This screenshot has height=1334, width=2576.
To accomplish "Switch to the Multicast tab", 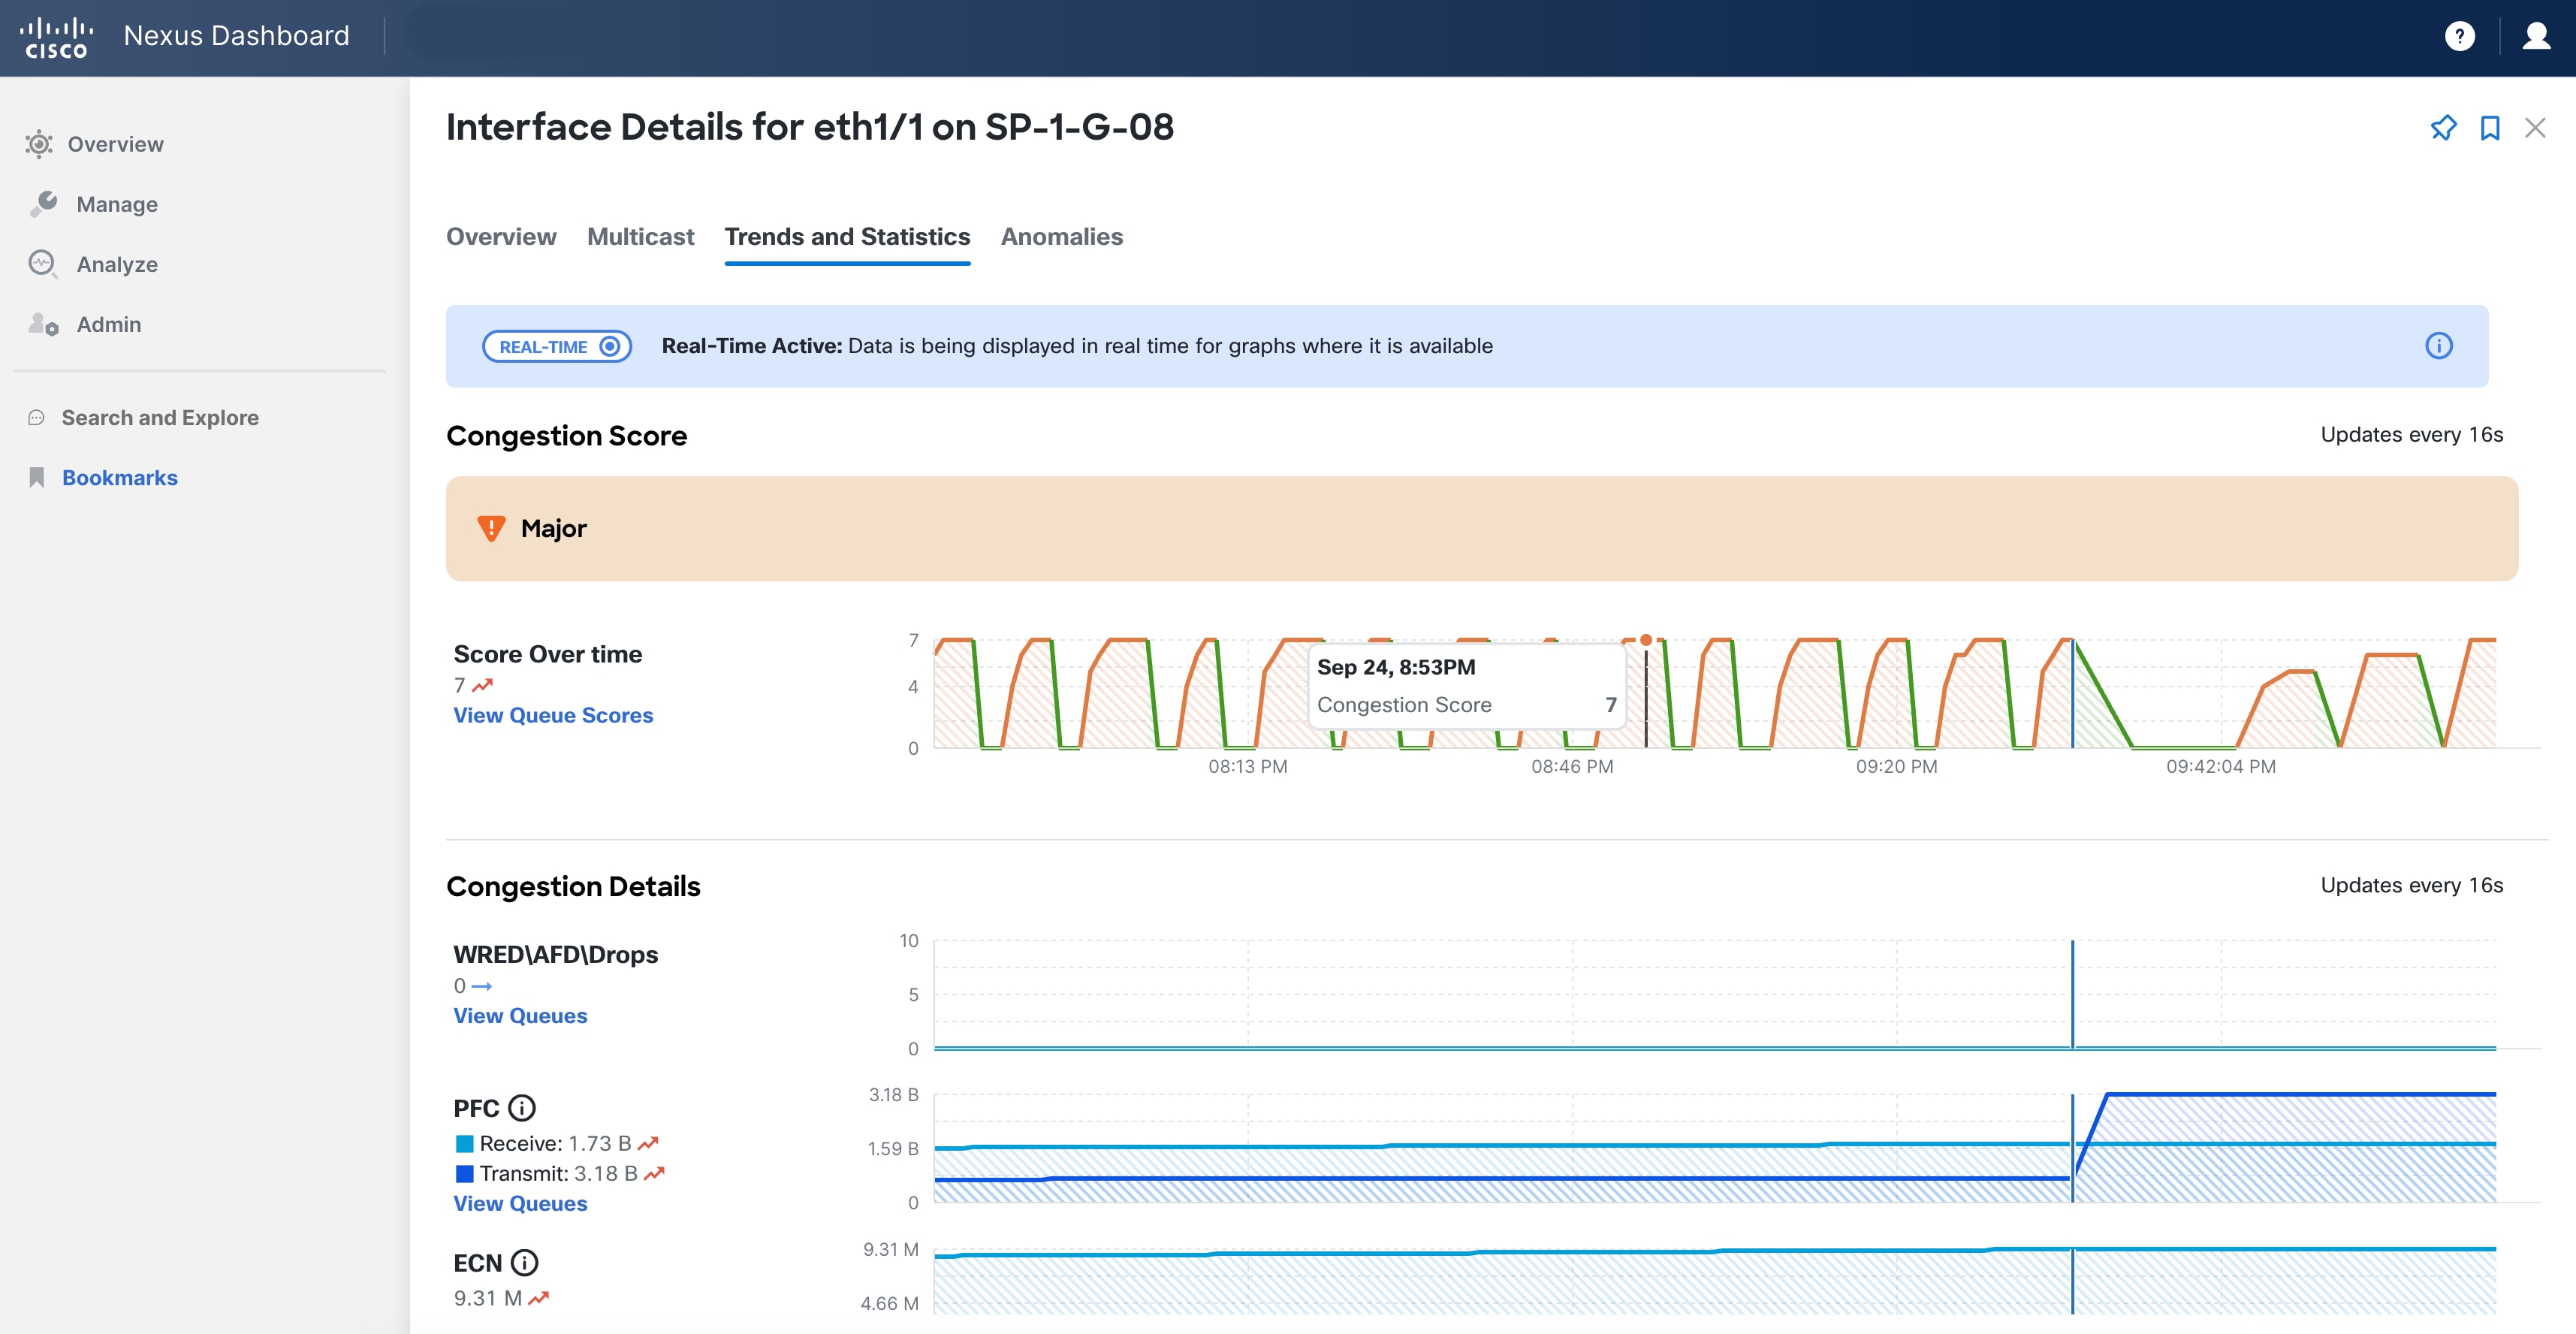I will coord(641,237).
